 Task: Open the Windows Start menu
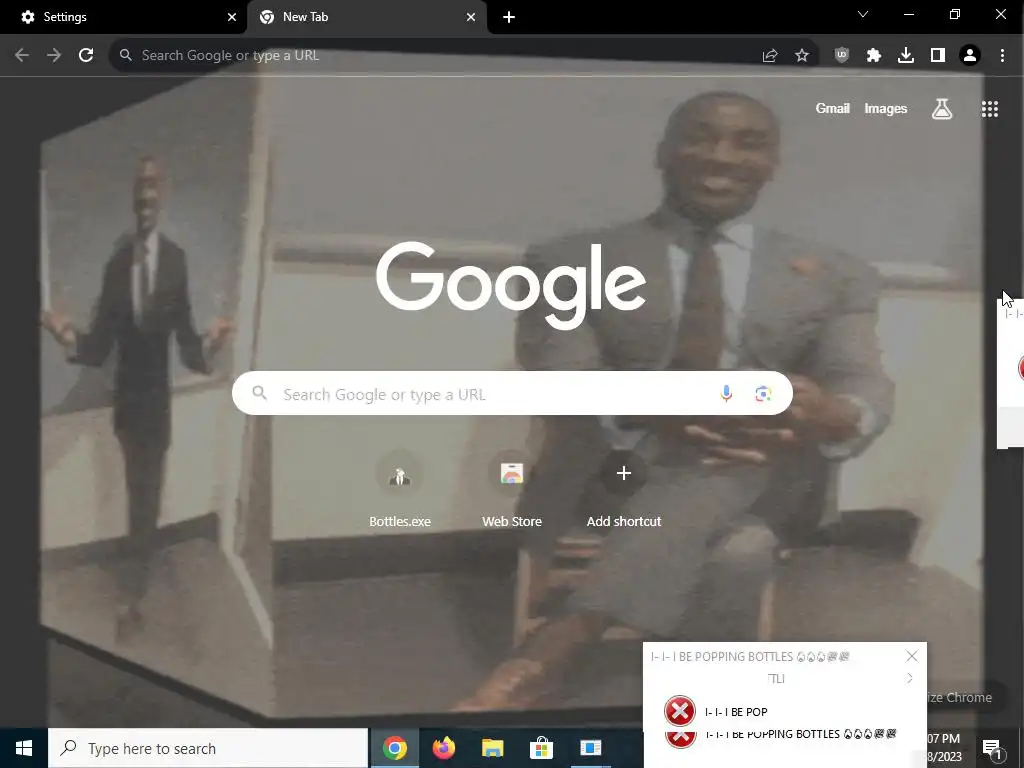pyautogui.click(x=24, y=748)
